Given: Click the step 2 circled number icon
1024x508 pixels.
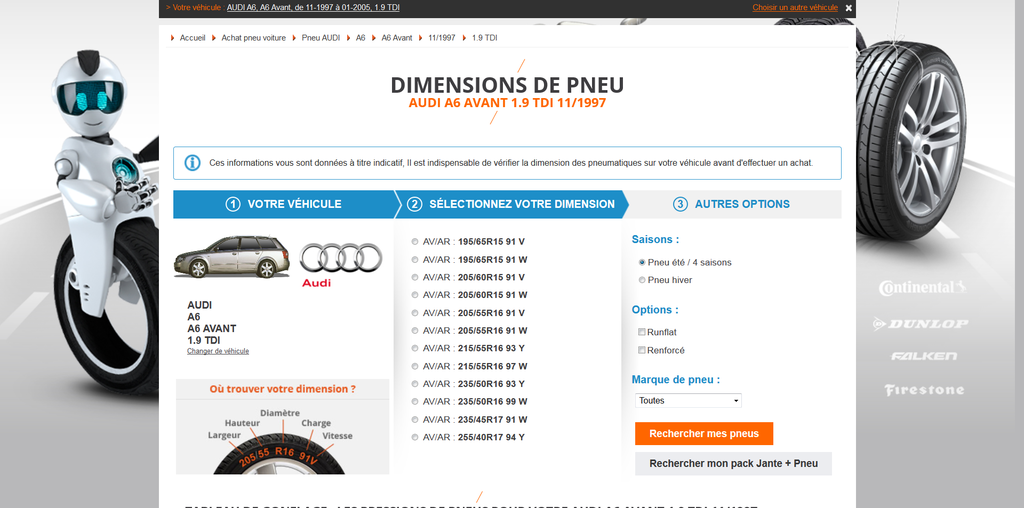Looking at the screenshot, I should point(415,204).
